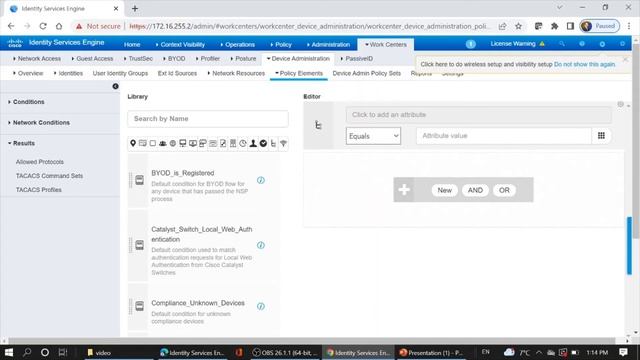The height and width of the screenshot is (360, 640).
Task: Open the Work Centers tab
Action: [386, 44]
